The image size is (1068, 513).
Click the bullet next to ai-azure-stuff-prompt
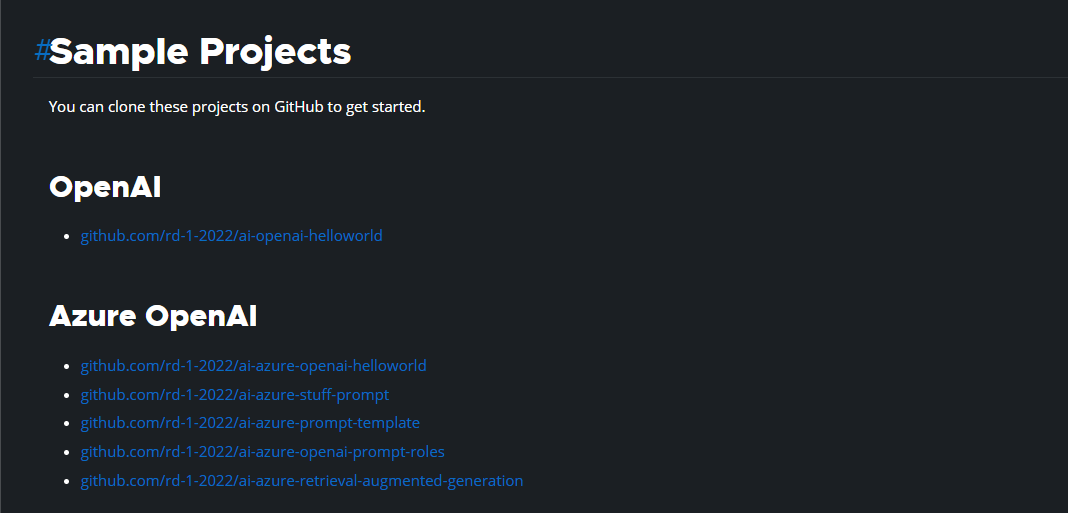pos(67,396)
